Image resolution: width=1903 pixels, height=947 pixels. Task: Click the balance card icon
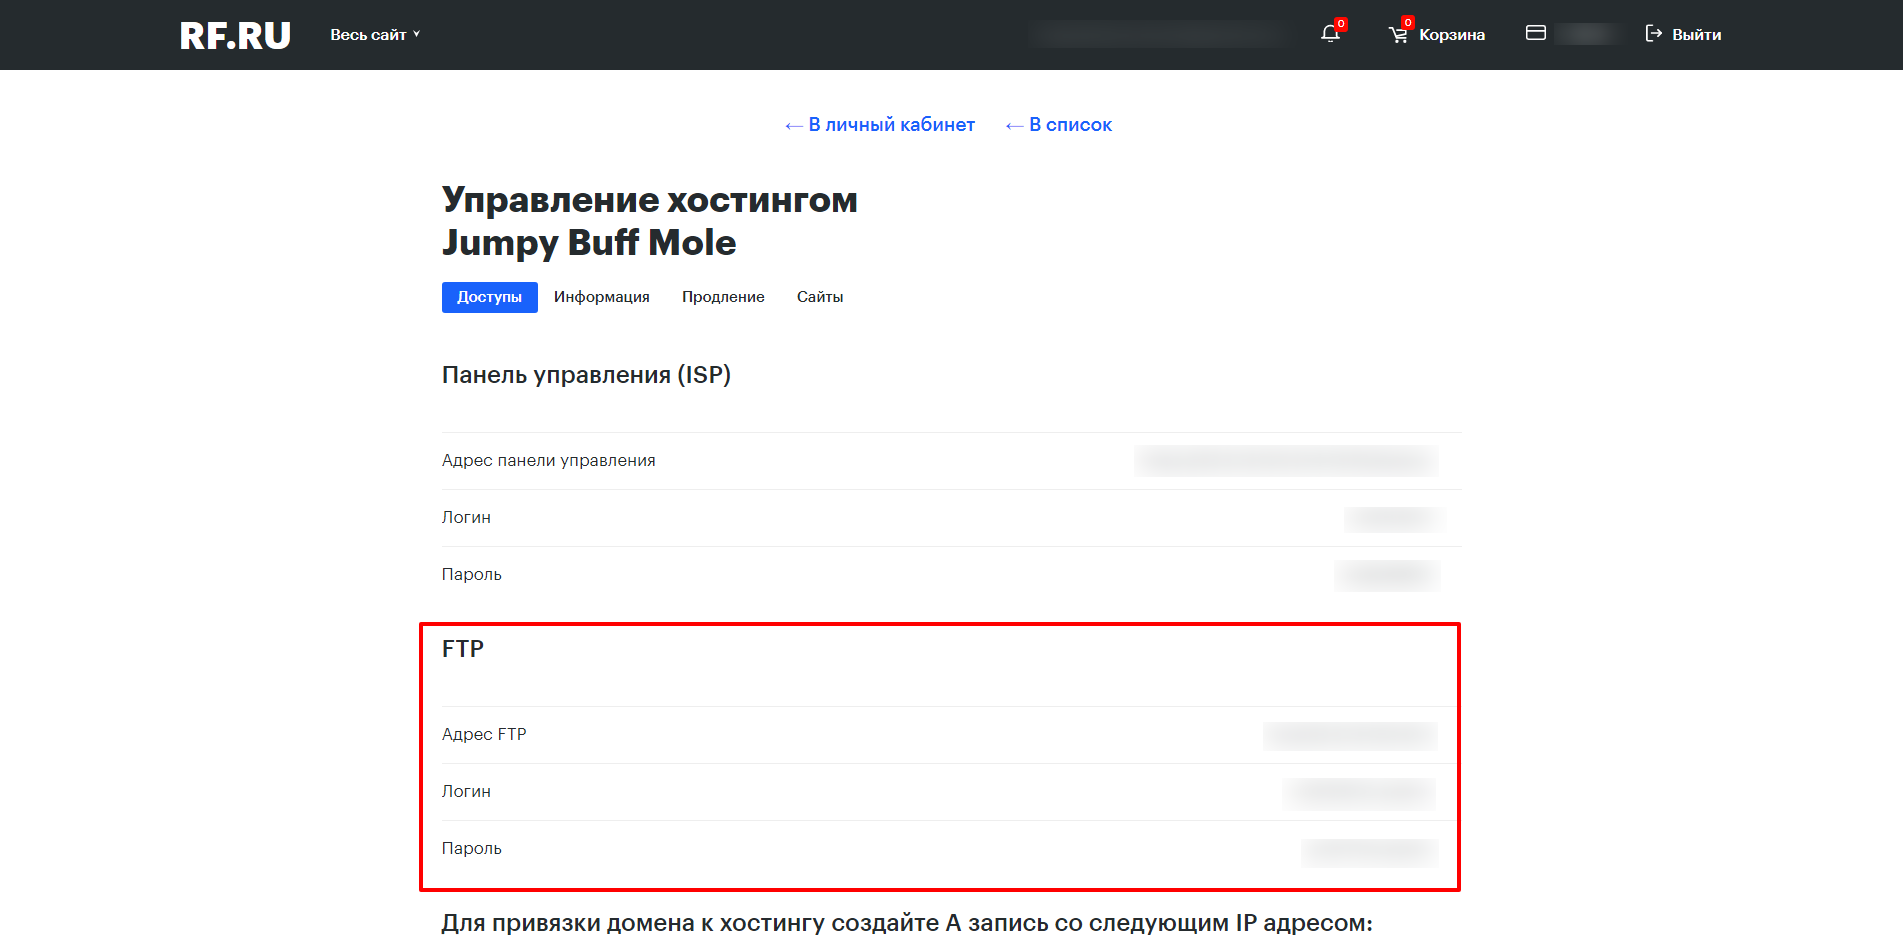tap(1536, 33)
